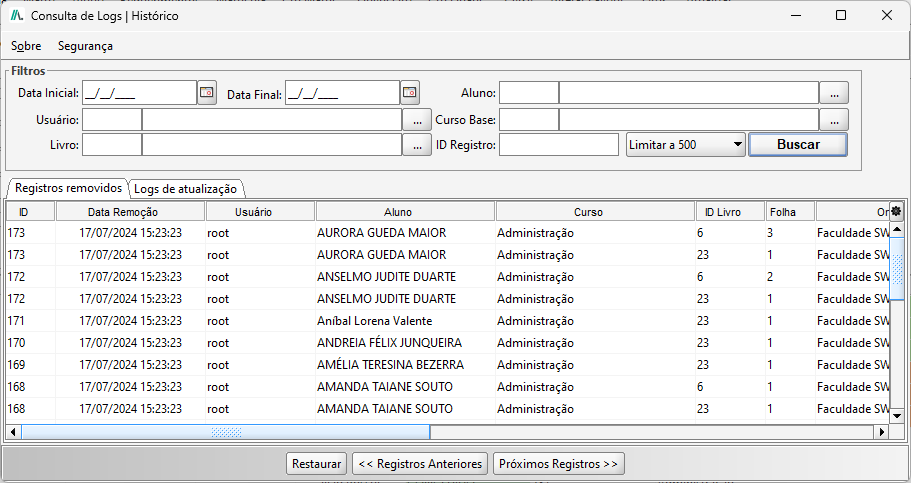Select AURORA GUEDA MAIOR row with ID Livro 23
The image size is (911, 483).
click(x=448, y=255)
